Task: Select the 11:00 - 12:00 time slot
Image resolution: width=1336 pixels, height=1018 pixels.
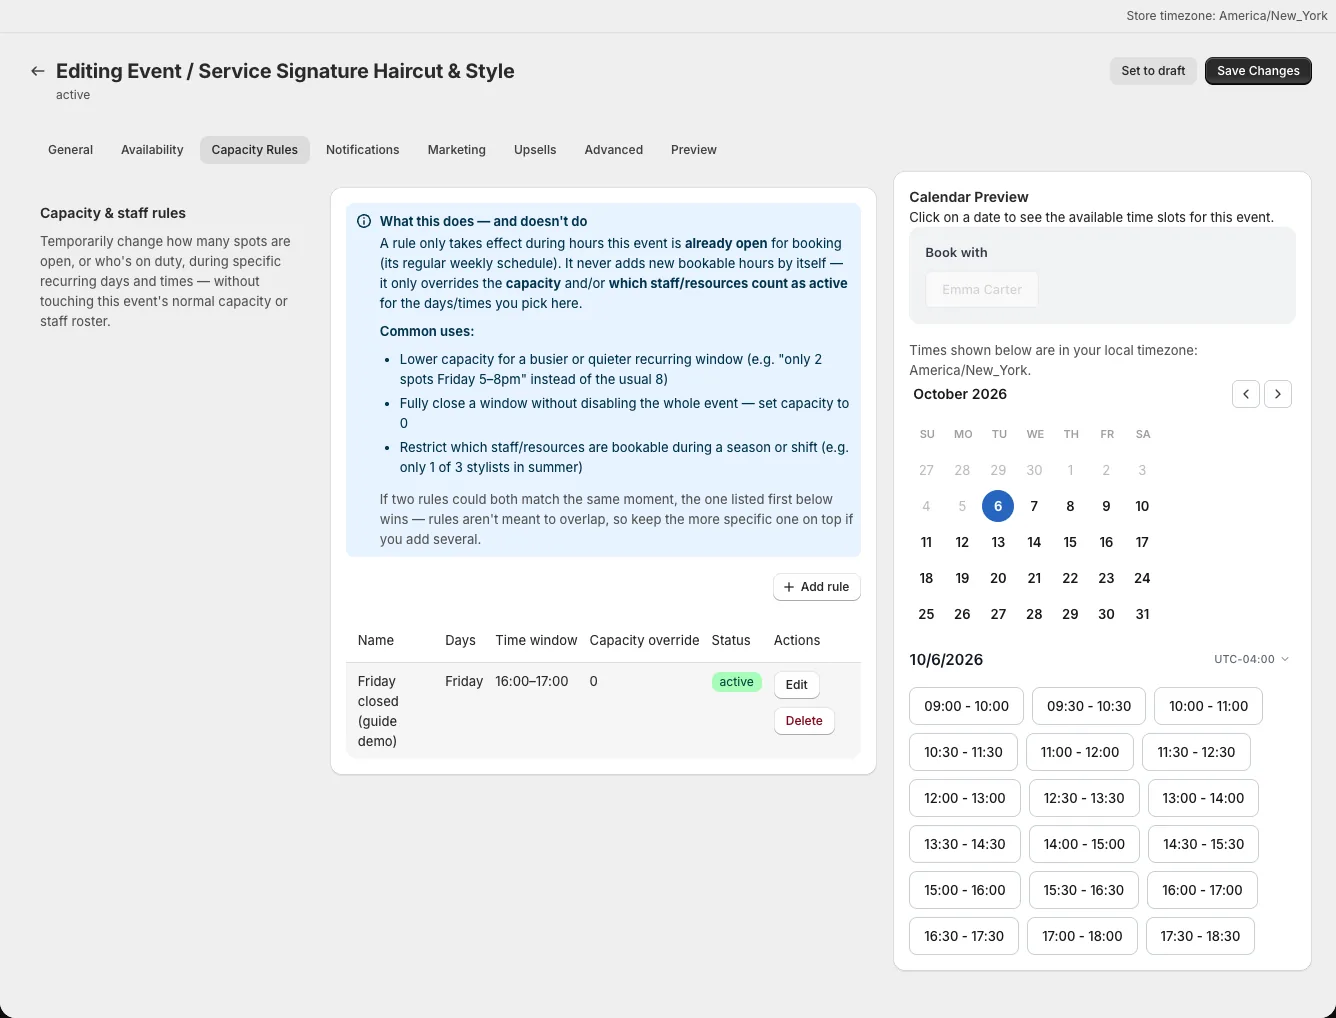Action: click(1080, 752)
